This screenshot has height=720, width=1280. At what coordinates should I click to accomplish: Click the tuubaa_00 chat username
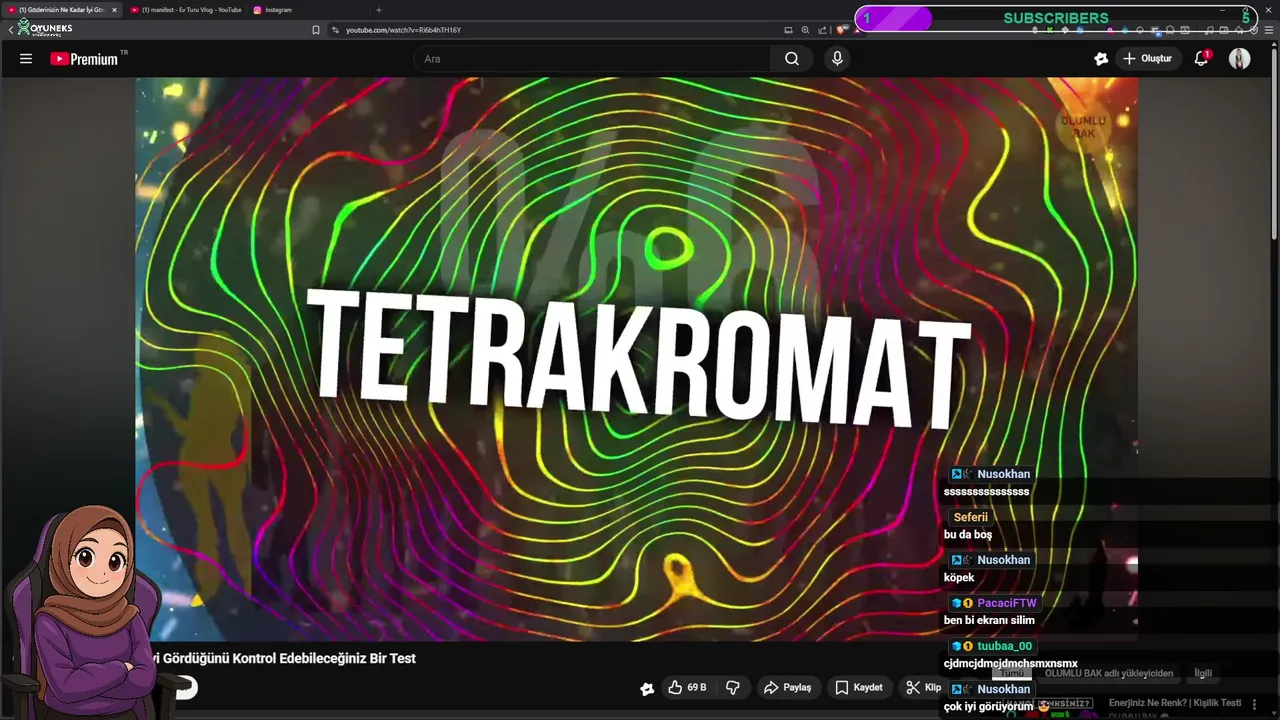[x=1004, y=646]
